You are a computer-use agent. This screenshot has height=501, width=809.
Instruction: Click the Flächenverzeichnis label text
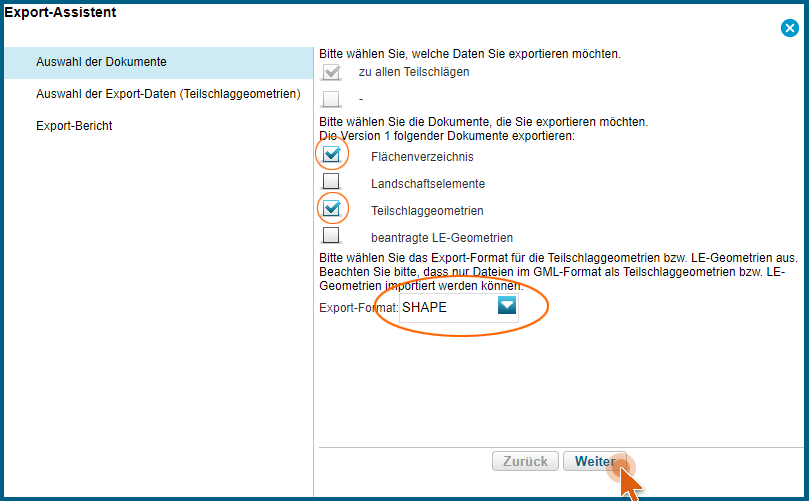point(422,157)
